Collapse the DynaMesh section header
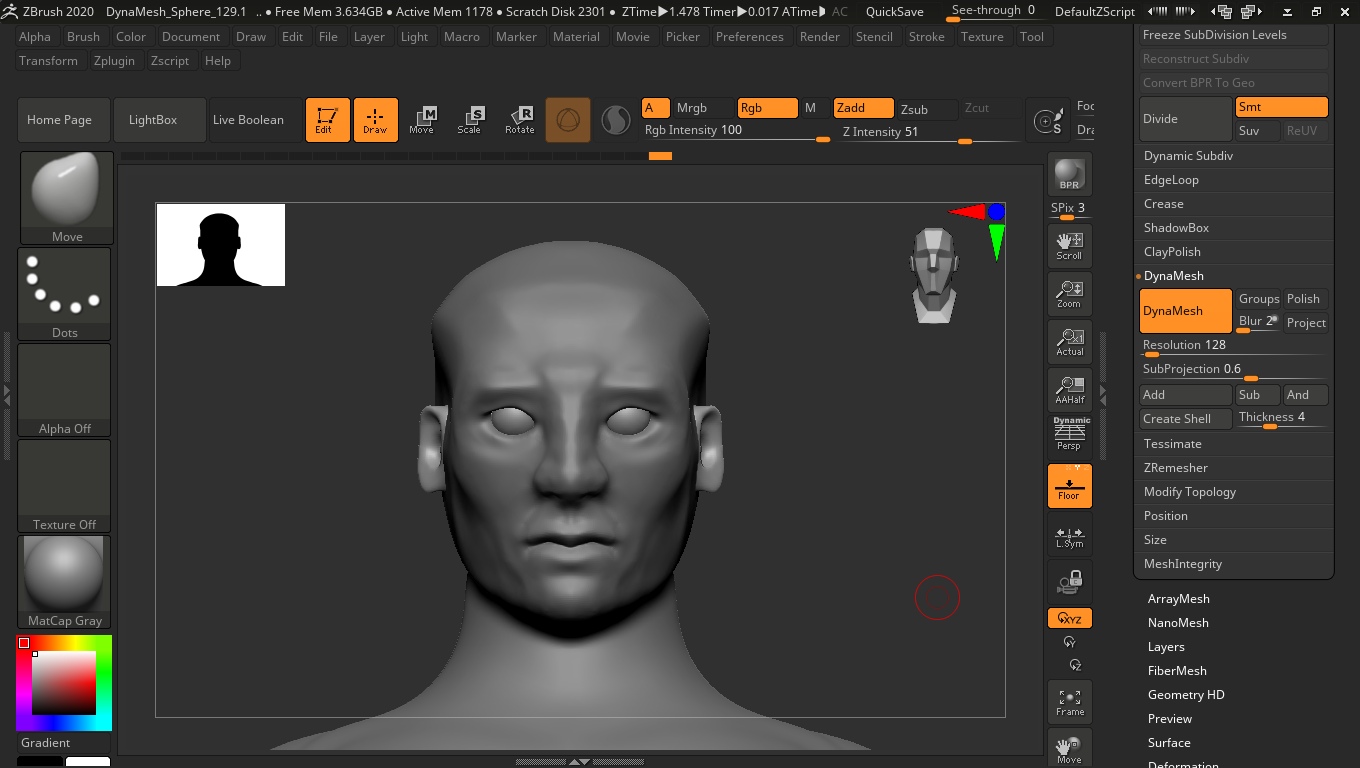This screenshot has height=768, width=1360. [1173, 276]
